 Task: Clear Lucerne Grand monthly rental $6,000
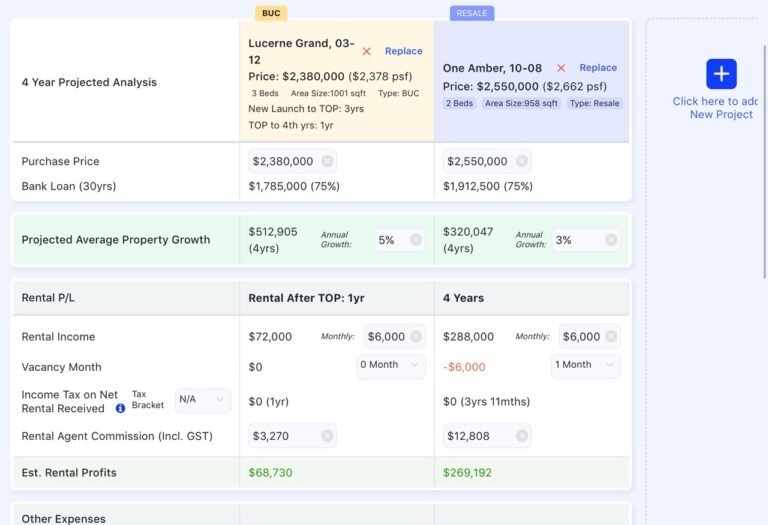click(x=416, y=336)
